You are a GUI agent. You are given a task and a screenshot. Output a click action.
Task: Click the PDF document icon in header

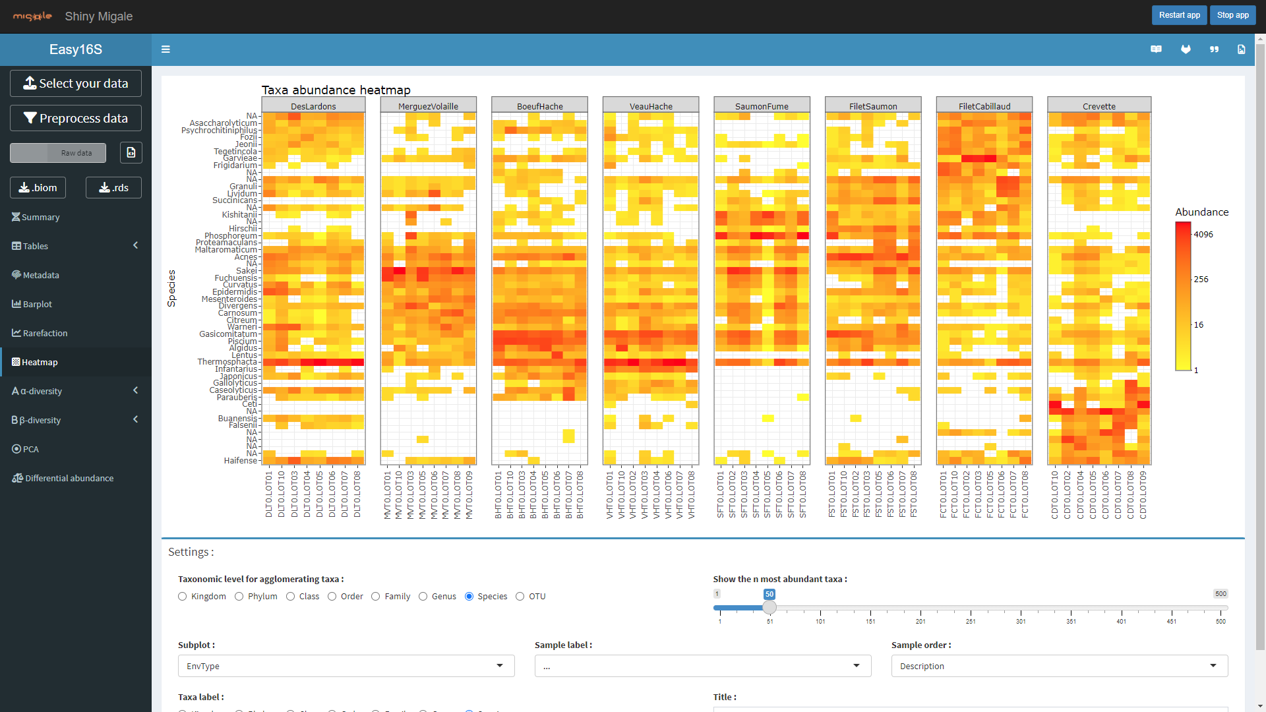1241,49
